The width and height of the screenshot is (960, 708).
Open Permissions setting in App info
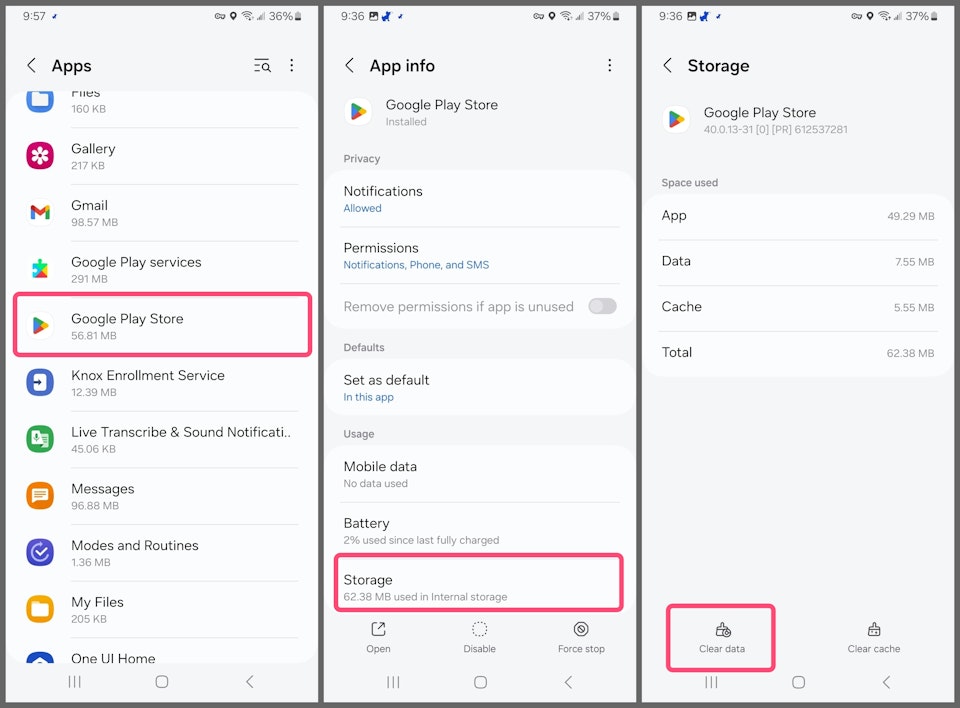point(480,255)
